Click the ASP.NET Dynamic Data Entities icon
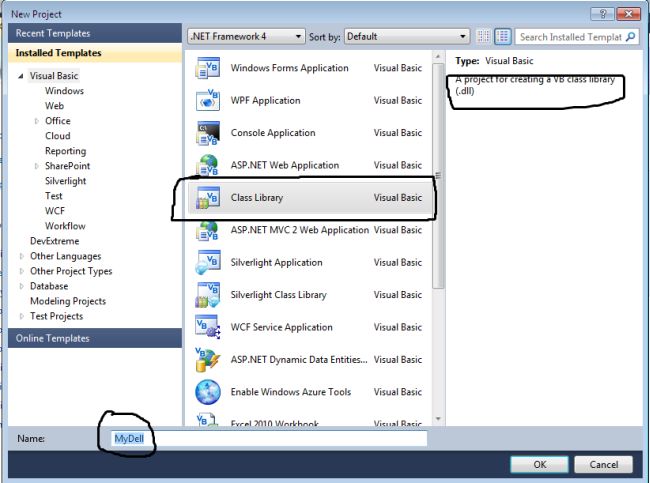Image resolution: width=650 pixels, height=483 pixels. tap(207, 360)
